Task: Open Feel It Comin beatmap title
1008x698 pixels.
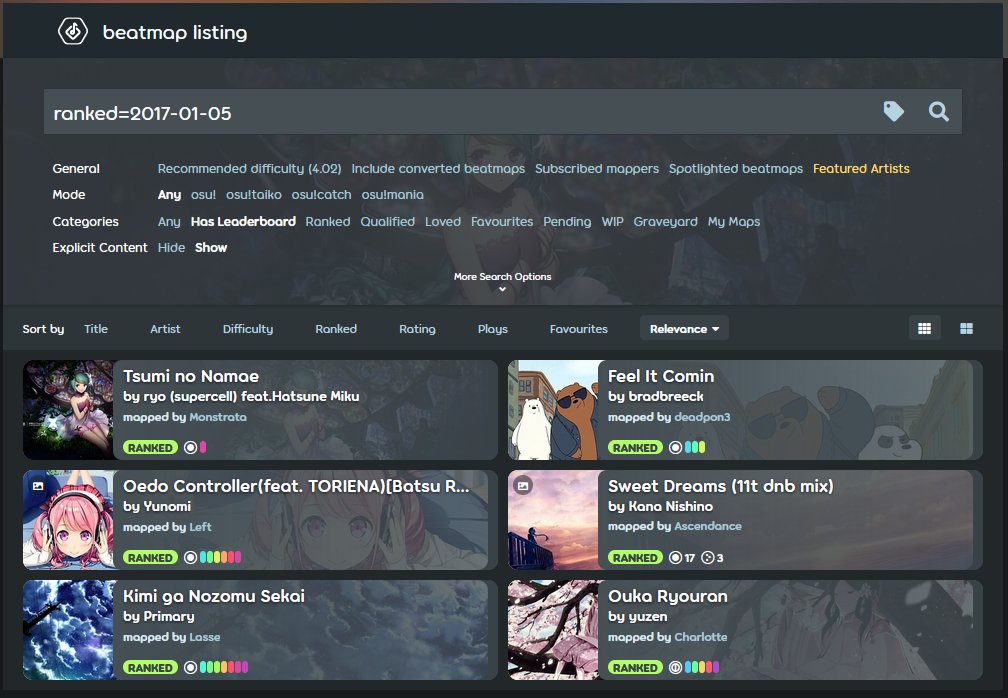Action: pos(661,376)
